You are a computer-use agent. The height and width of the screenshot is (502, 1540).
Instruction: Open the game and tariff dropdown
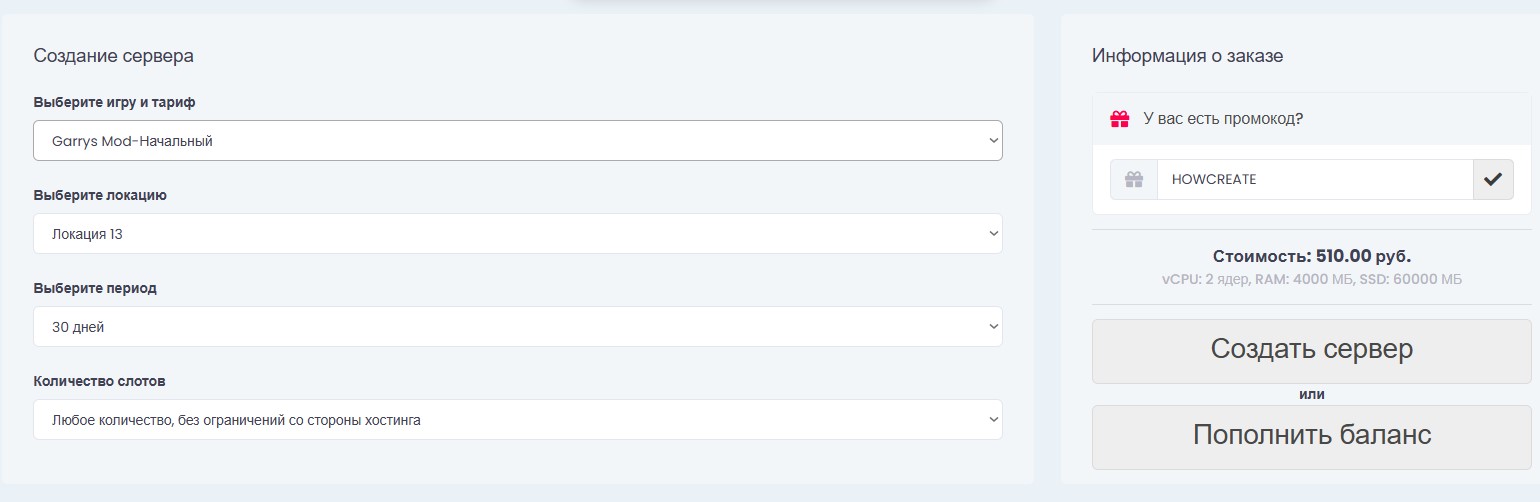tap(517, 141)
